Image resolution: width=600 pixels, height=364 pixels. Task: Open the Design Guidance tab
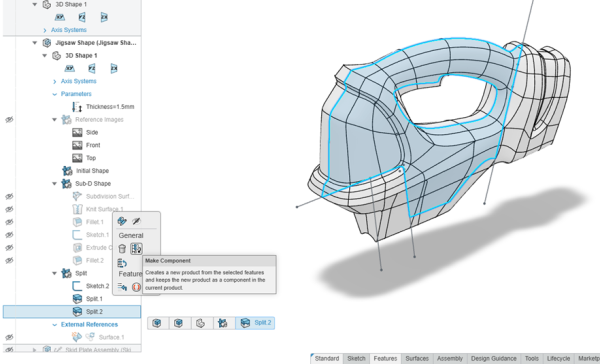coord(494,359)
